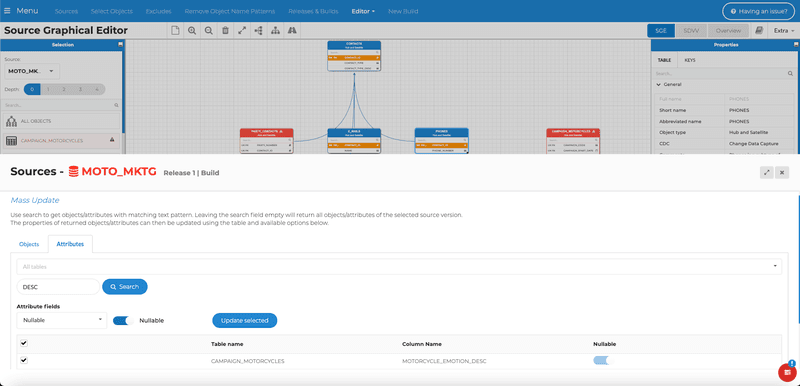Open New Build menu item
Screen dimensions: 800x386
point(403,11)
